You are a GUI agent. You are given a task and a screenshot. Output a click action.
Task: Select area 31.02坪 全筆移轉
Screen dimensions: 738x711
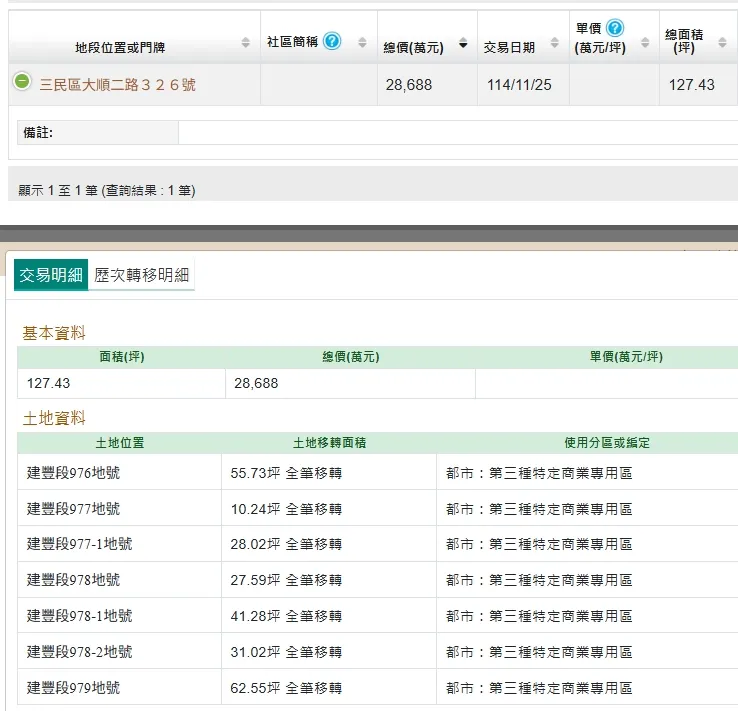286,652
